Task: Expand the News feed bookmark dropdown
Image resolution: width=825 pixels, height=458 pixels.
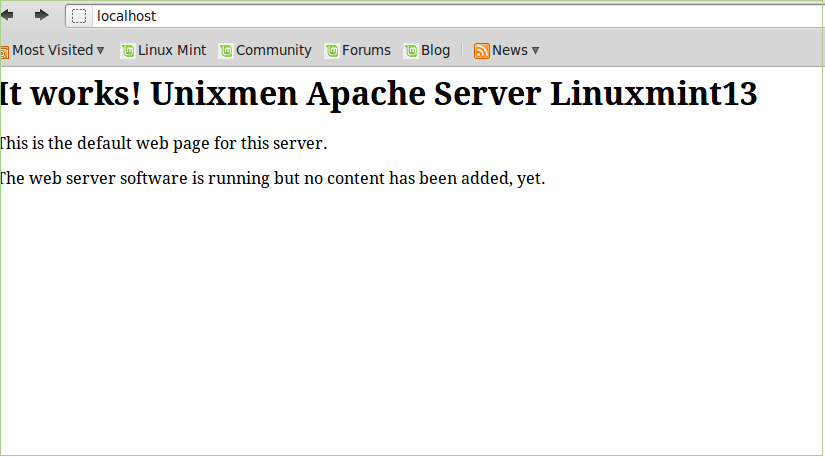Action: tap(507, 51)
